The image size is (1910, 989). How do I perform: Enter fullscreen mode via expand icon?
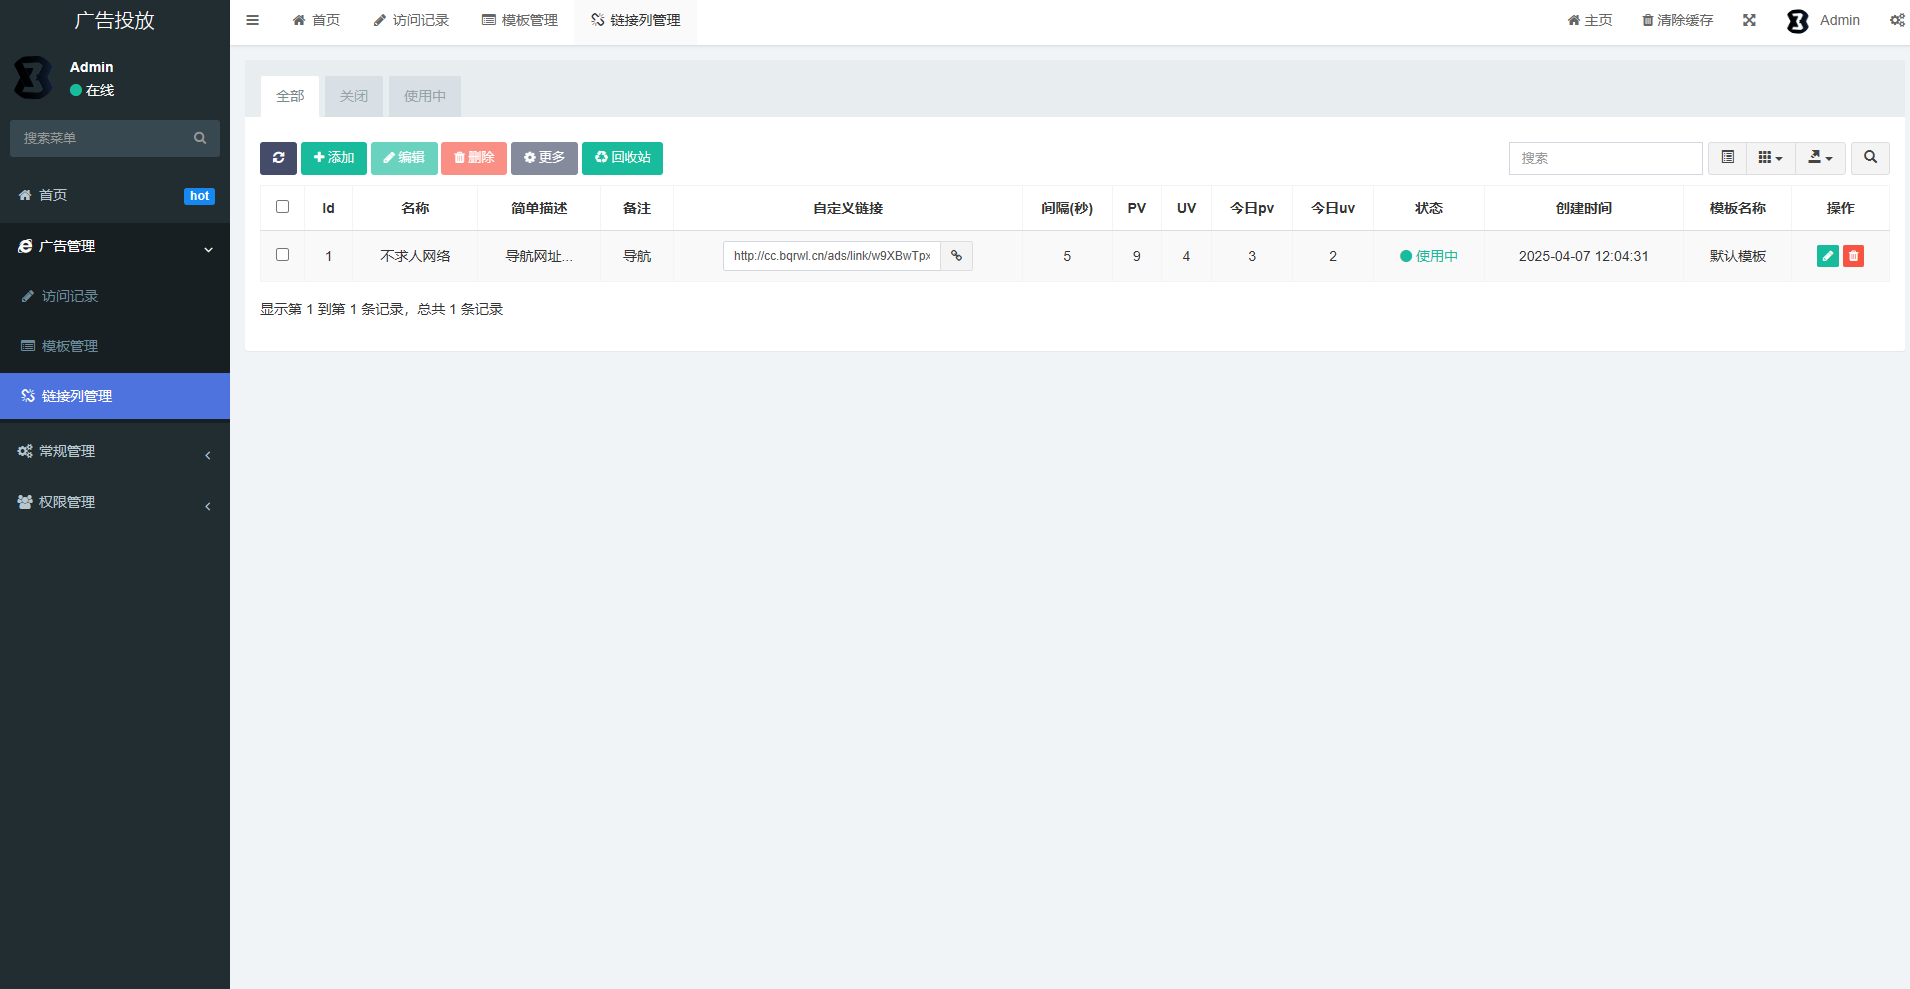[1749, 20]
